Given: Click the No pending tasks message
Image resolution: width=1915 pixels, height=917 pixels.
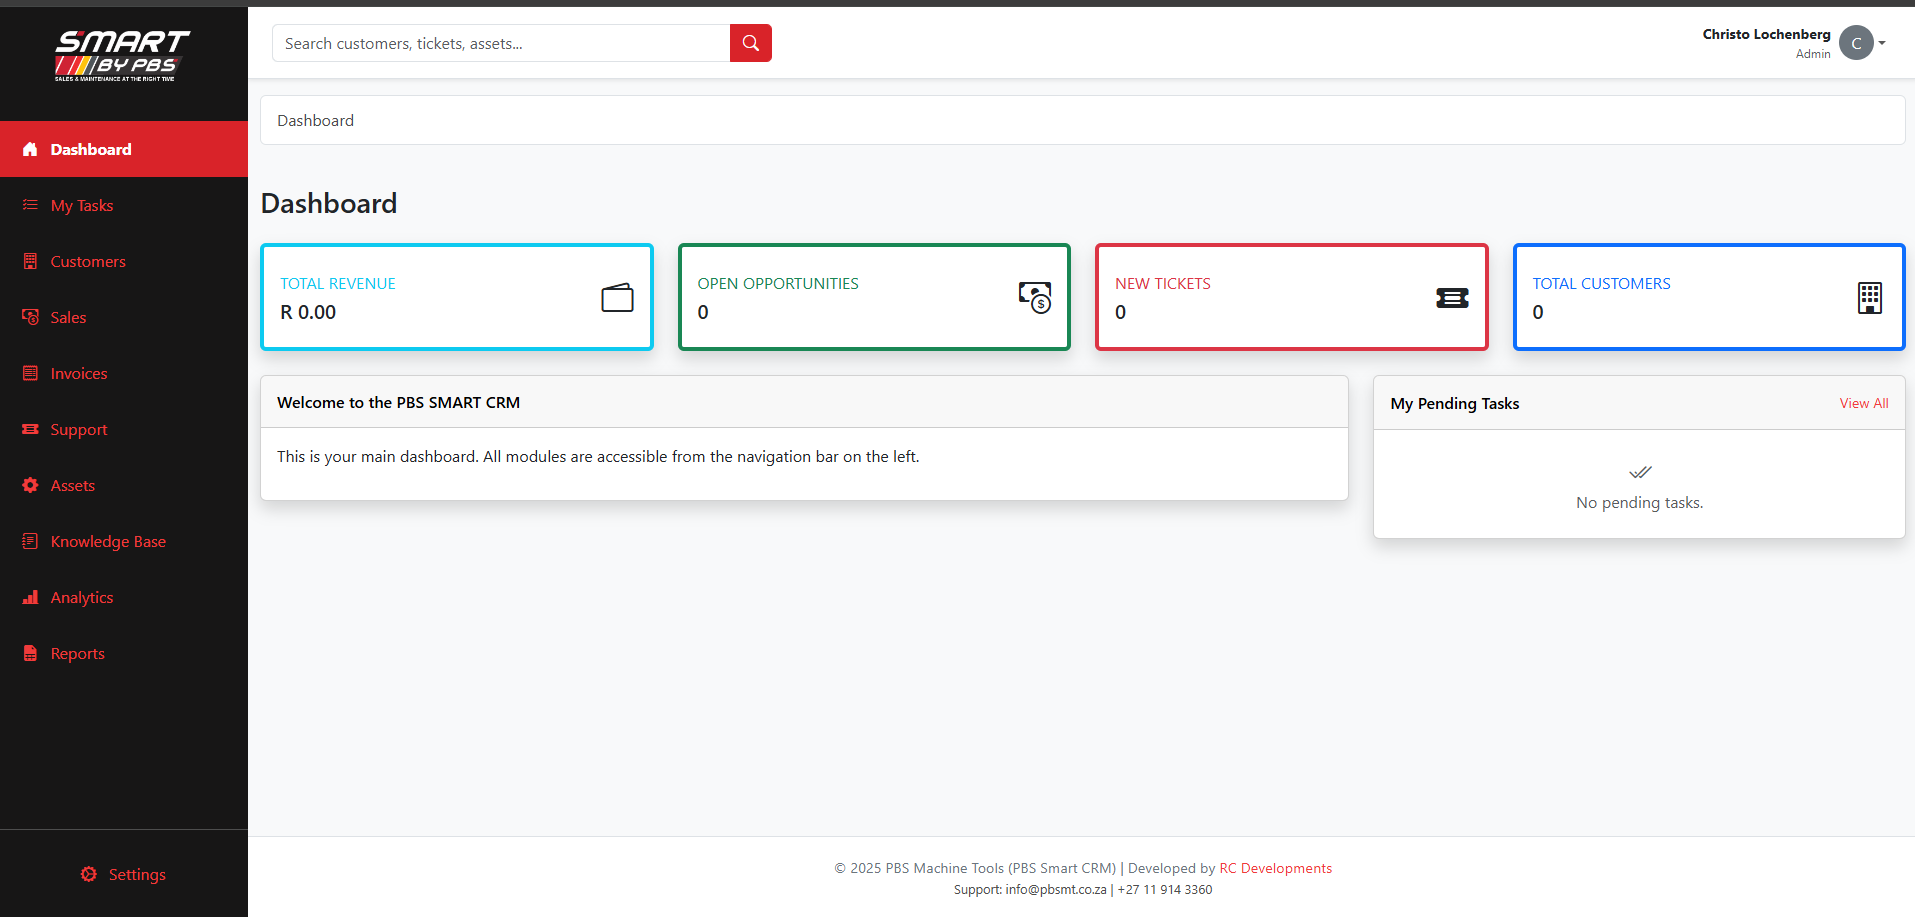Looking at the screenshot, I should [1640, 502].
